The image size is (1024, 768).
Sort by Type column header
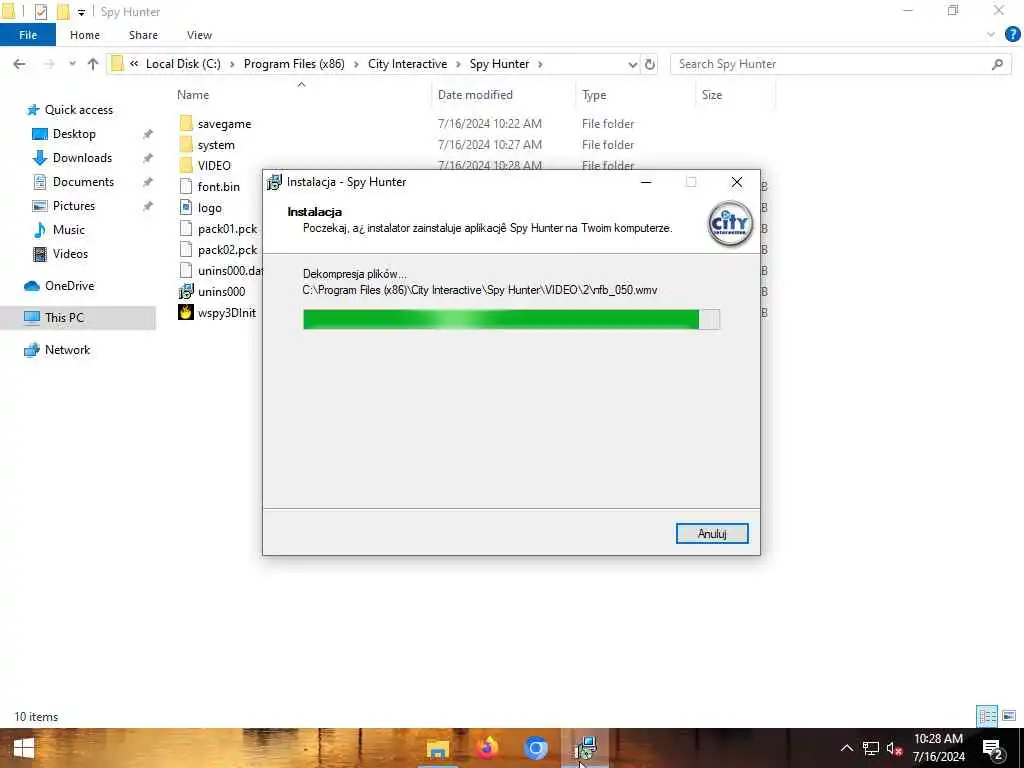click(594, 95)
